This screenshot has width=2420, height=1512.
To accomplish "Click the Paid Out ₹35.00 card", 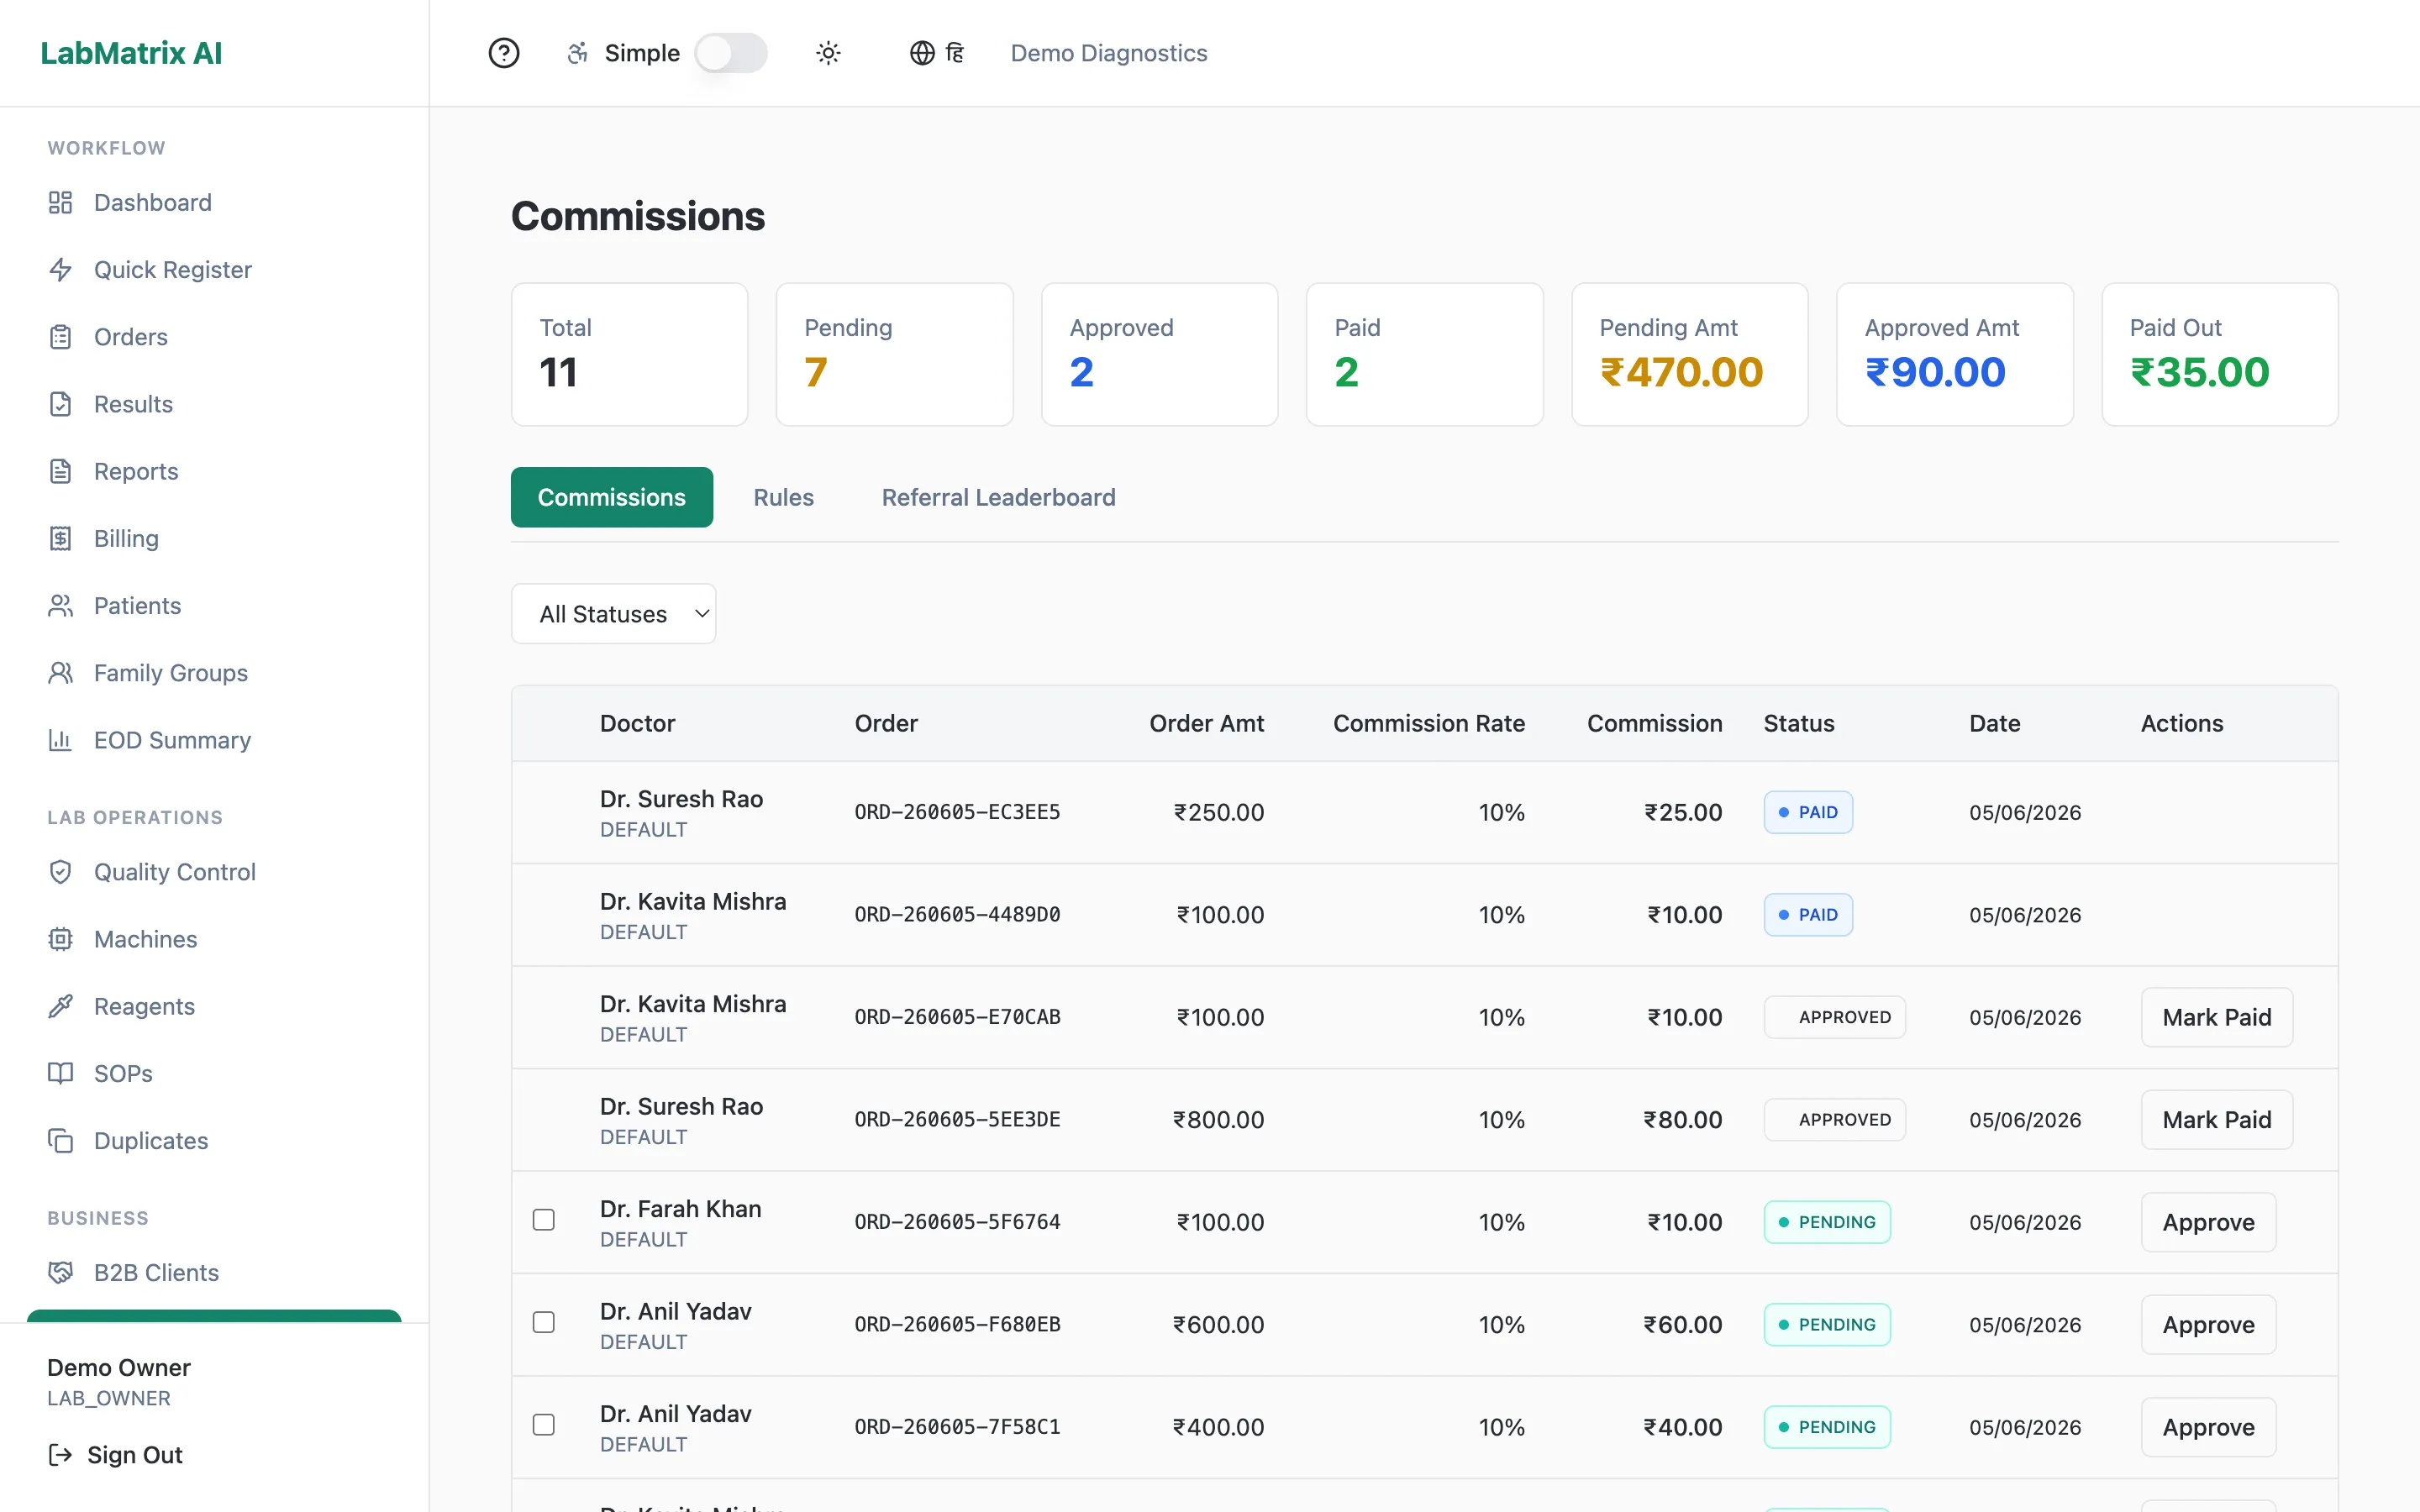I will pos(2220,354).
